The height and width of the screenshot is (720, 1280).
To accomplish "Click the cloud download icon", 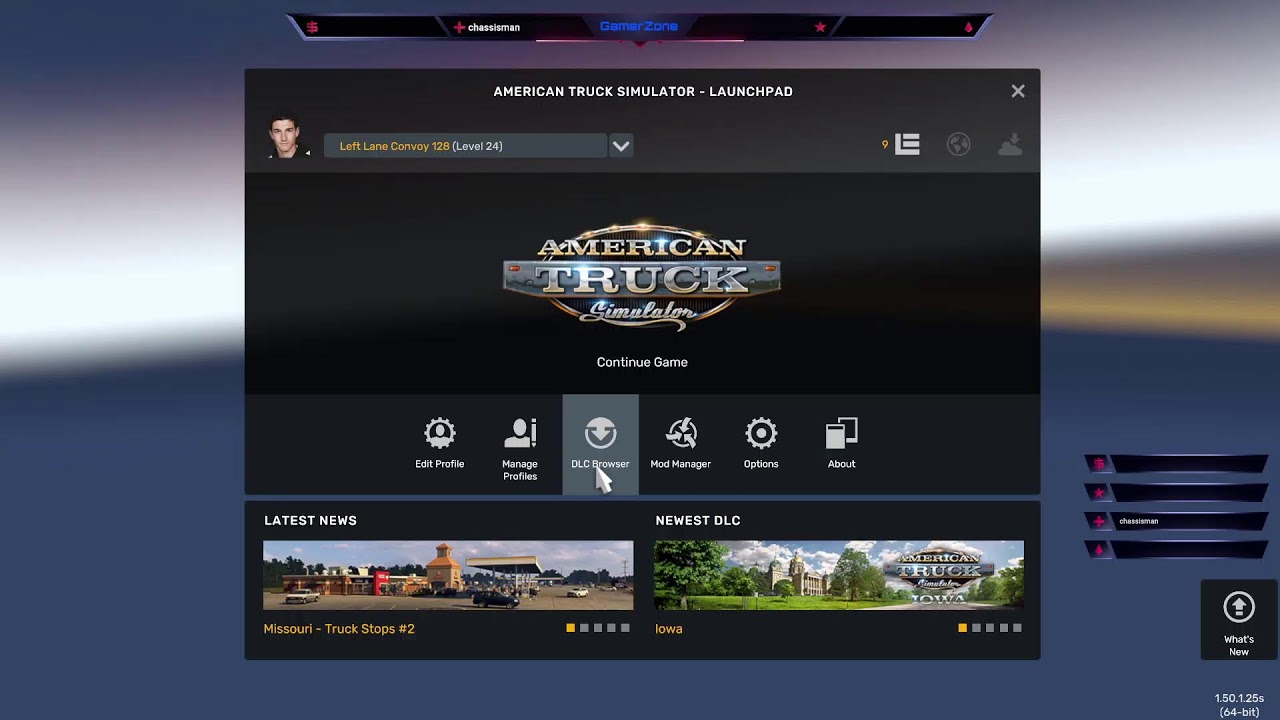I will pos(1010,145).
